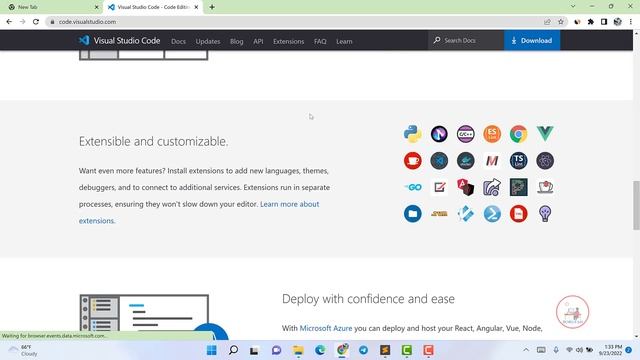
Task: Select the purple gradient circle extension icon
Action: tap(439, 134)
